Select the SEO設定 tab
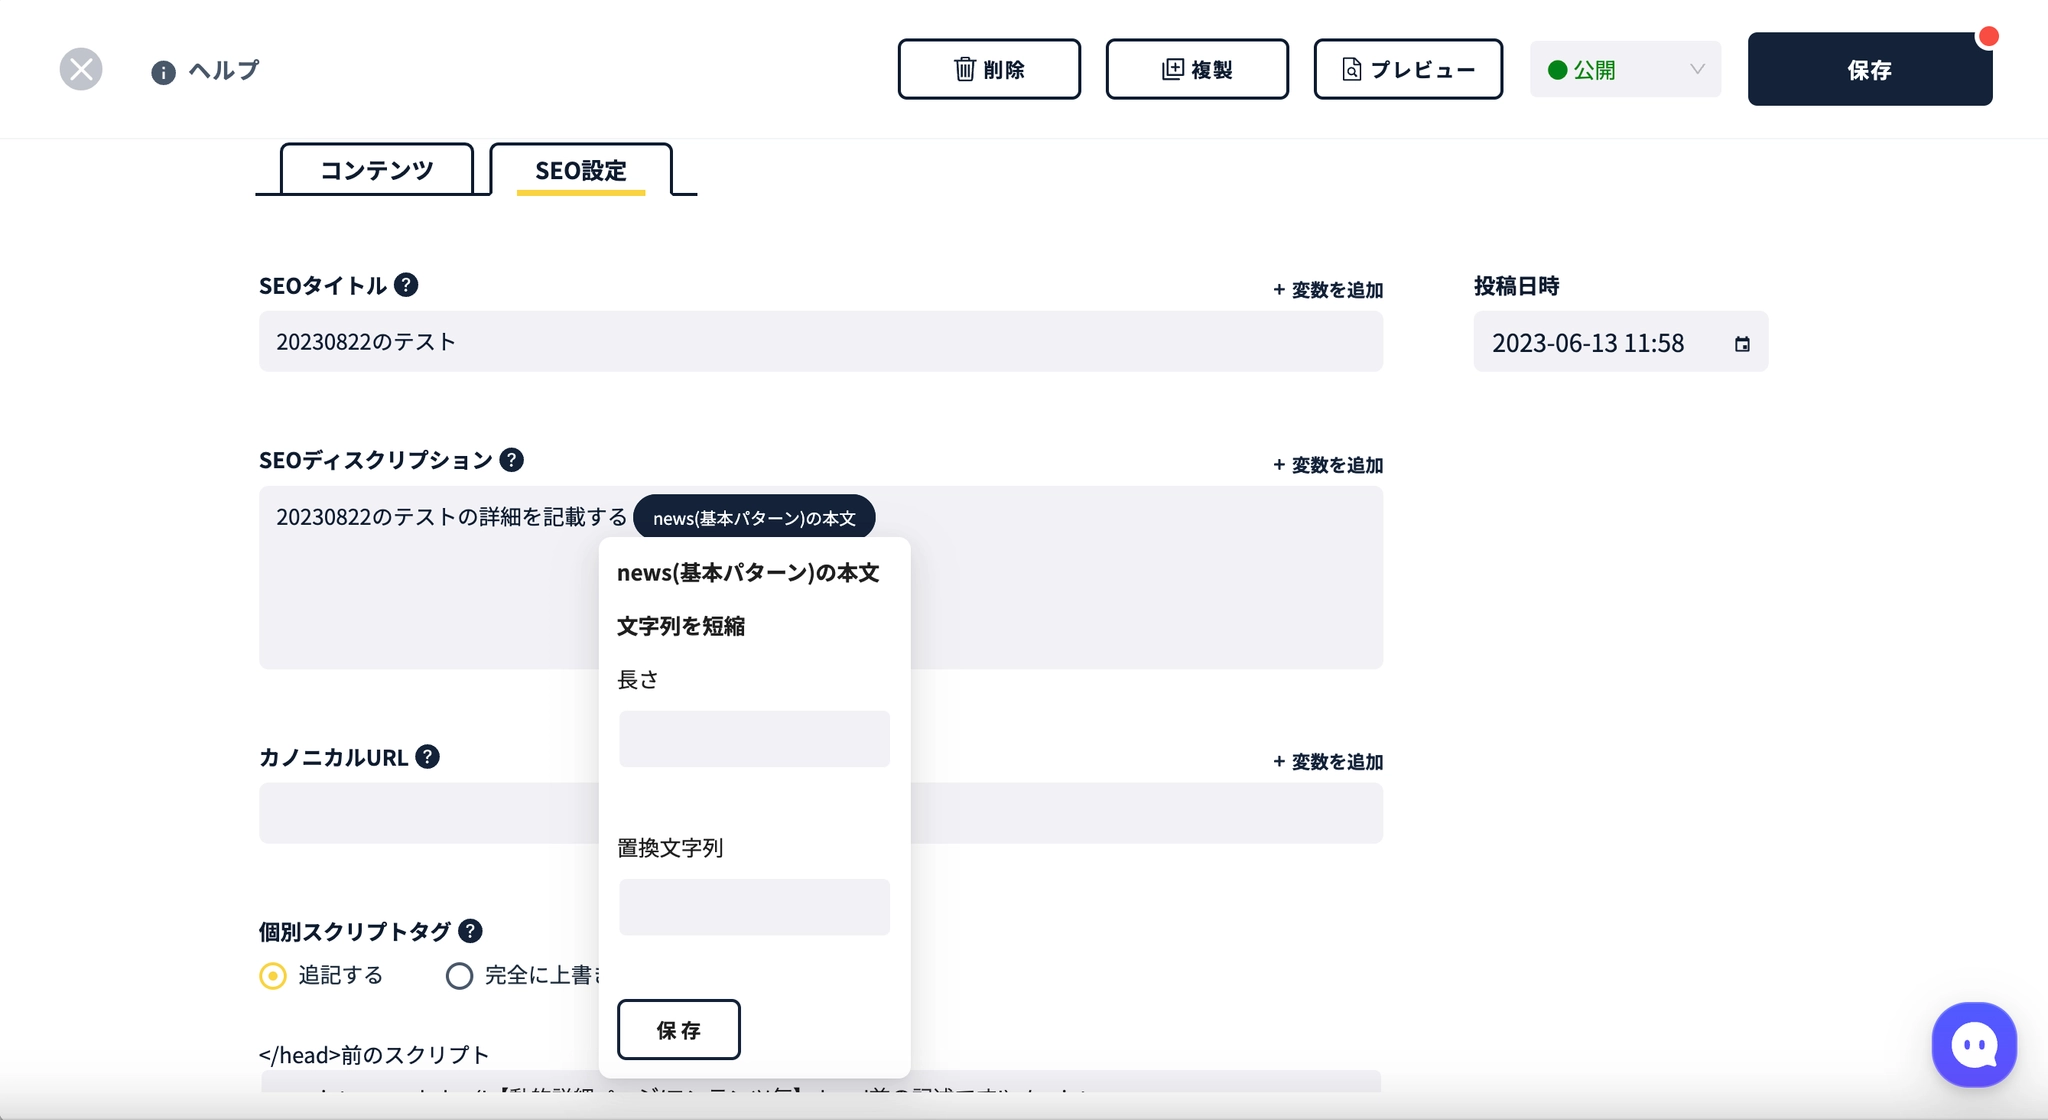This screenshot has height=1120, width=2048. pyautogui.click(x=581, y=169)
